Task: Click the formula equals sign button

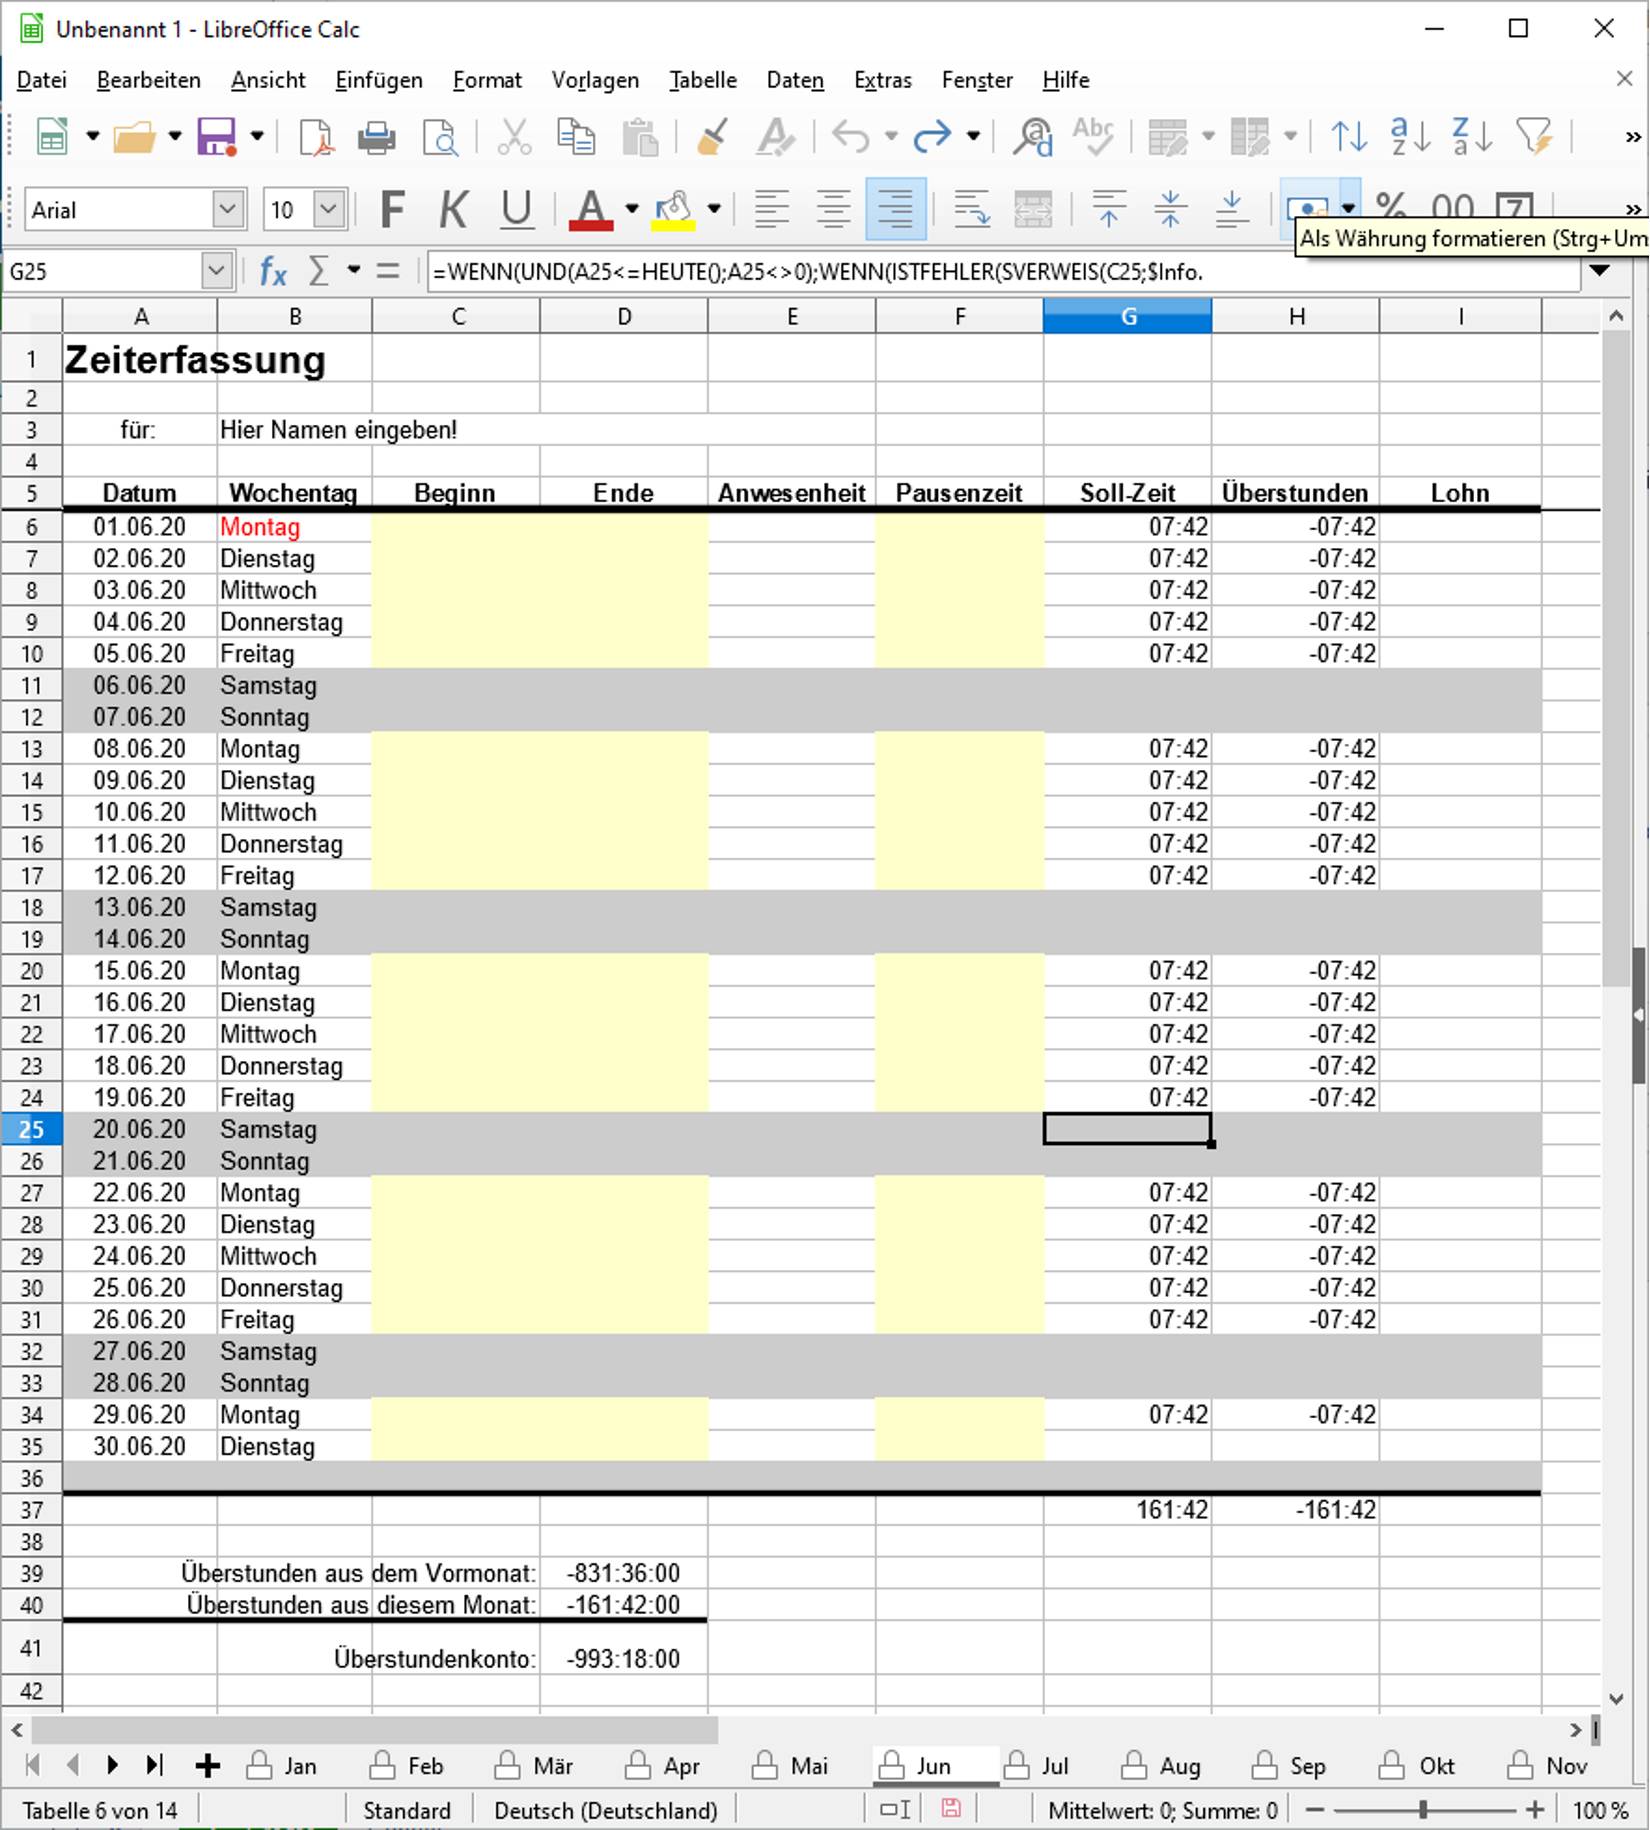Action: [388, 271]
